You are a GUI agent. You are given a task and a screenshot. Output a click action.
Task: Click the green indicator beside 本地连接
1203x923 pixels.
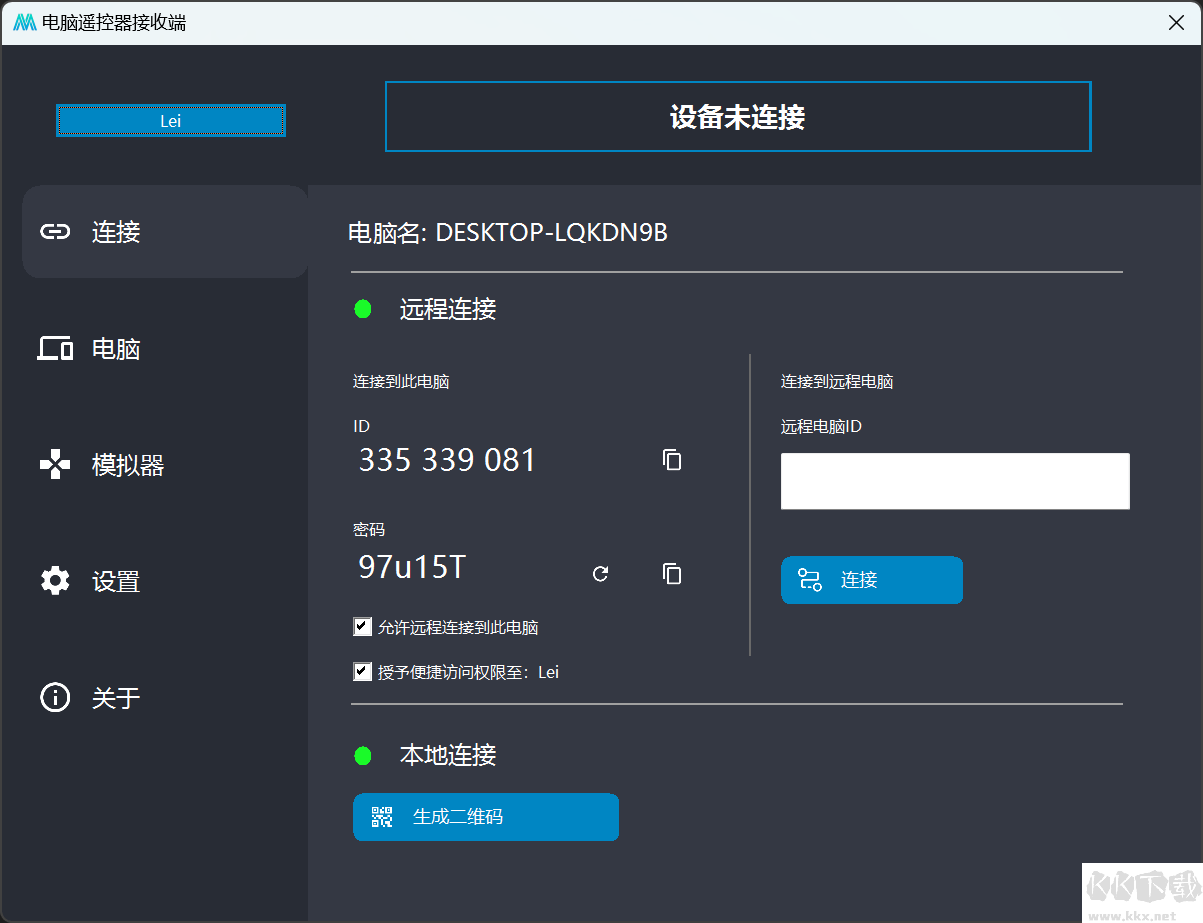(362, 756)
